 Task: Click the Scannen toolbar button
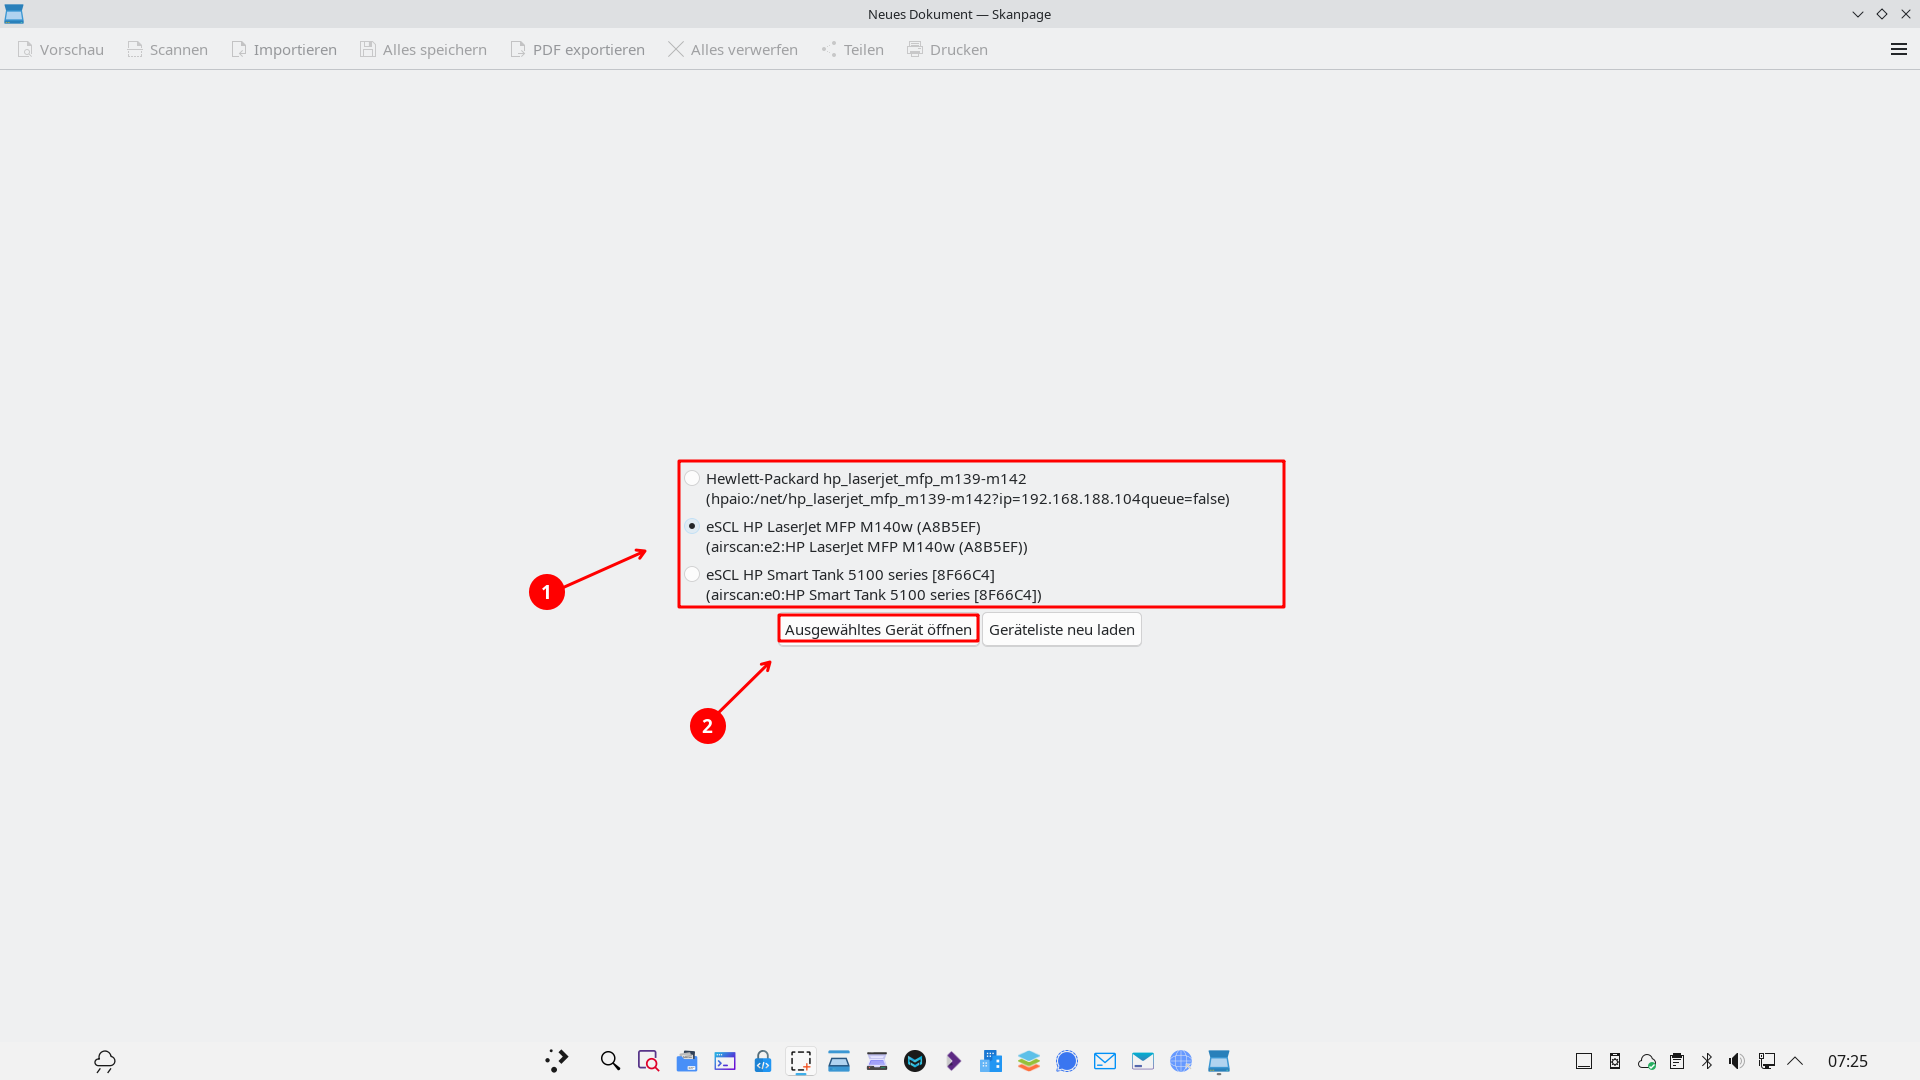click(x=167, y=49)
